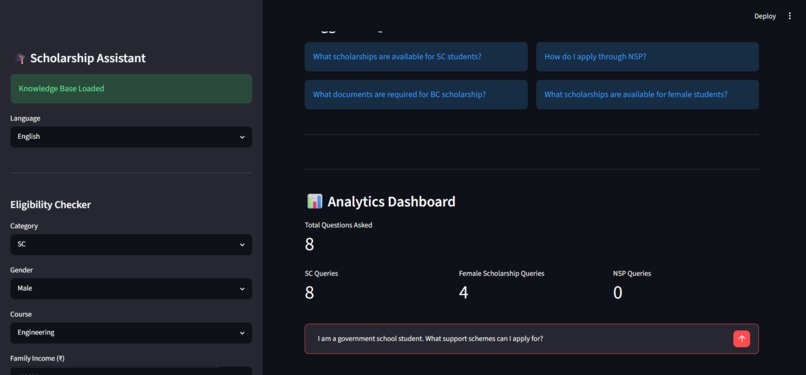The width and height of the screenshot is (806, 375).
Task: Click the SC Queries metric value
Action: (x=309, y=293)
